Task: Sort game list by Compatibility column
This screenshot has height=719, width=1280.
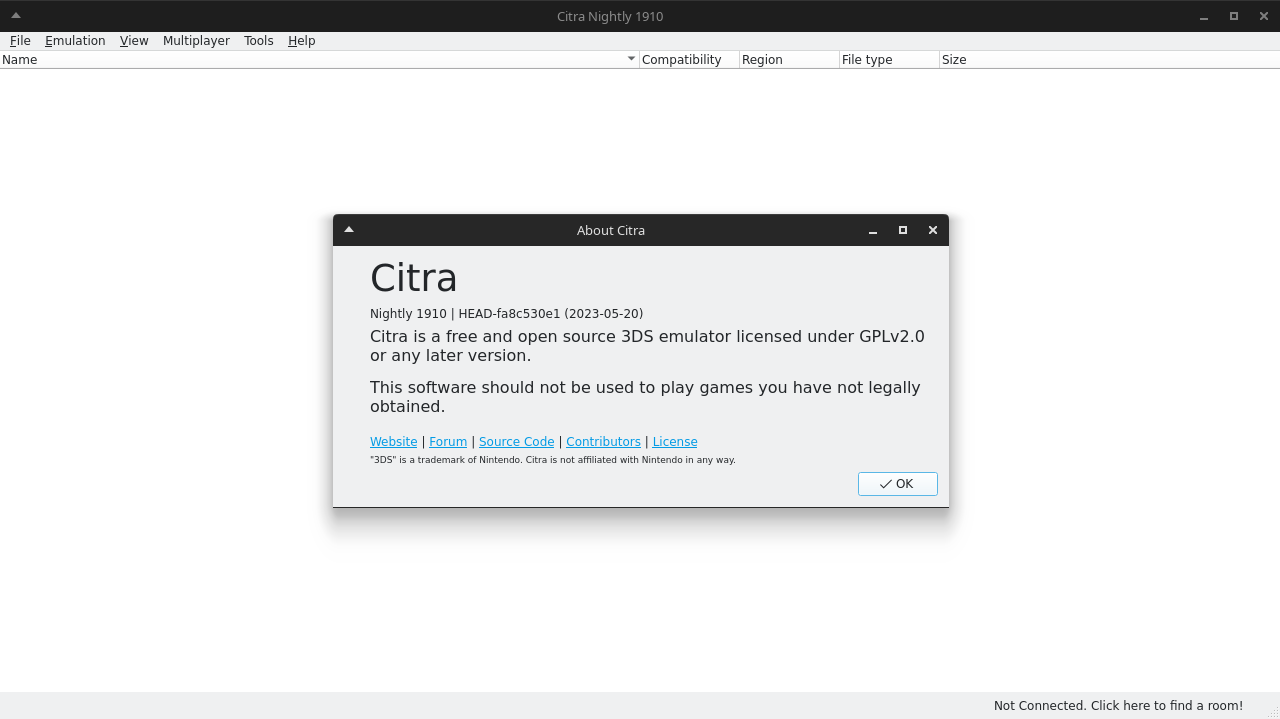Action: point(689,60)
